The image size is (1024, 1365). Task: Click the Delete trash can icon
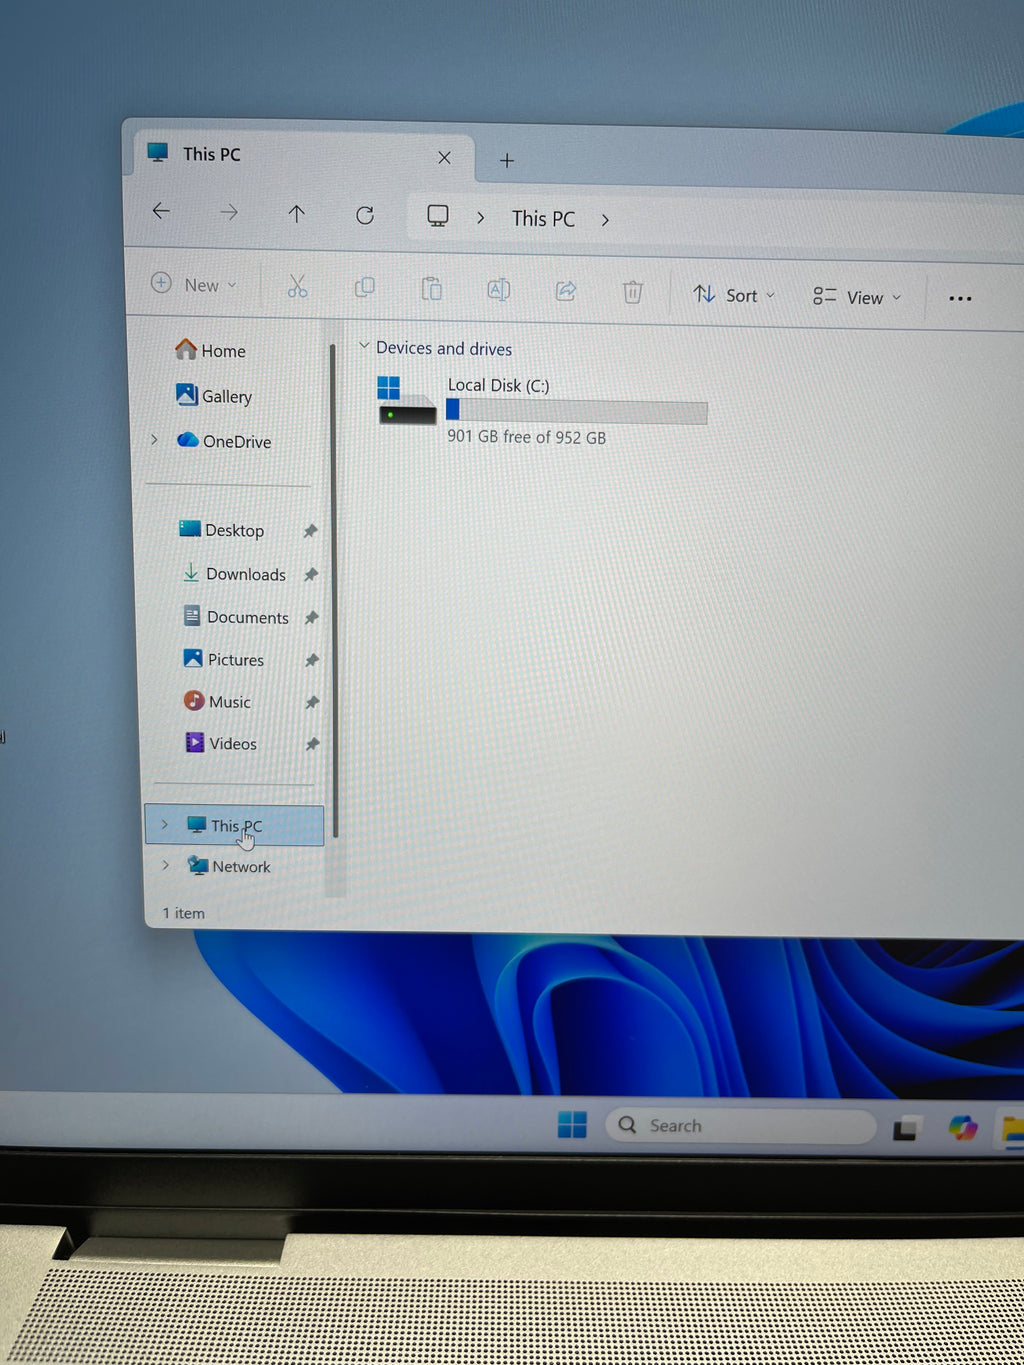[x=632, y=292]
